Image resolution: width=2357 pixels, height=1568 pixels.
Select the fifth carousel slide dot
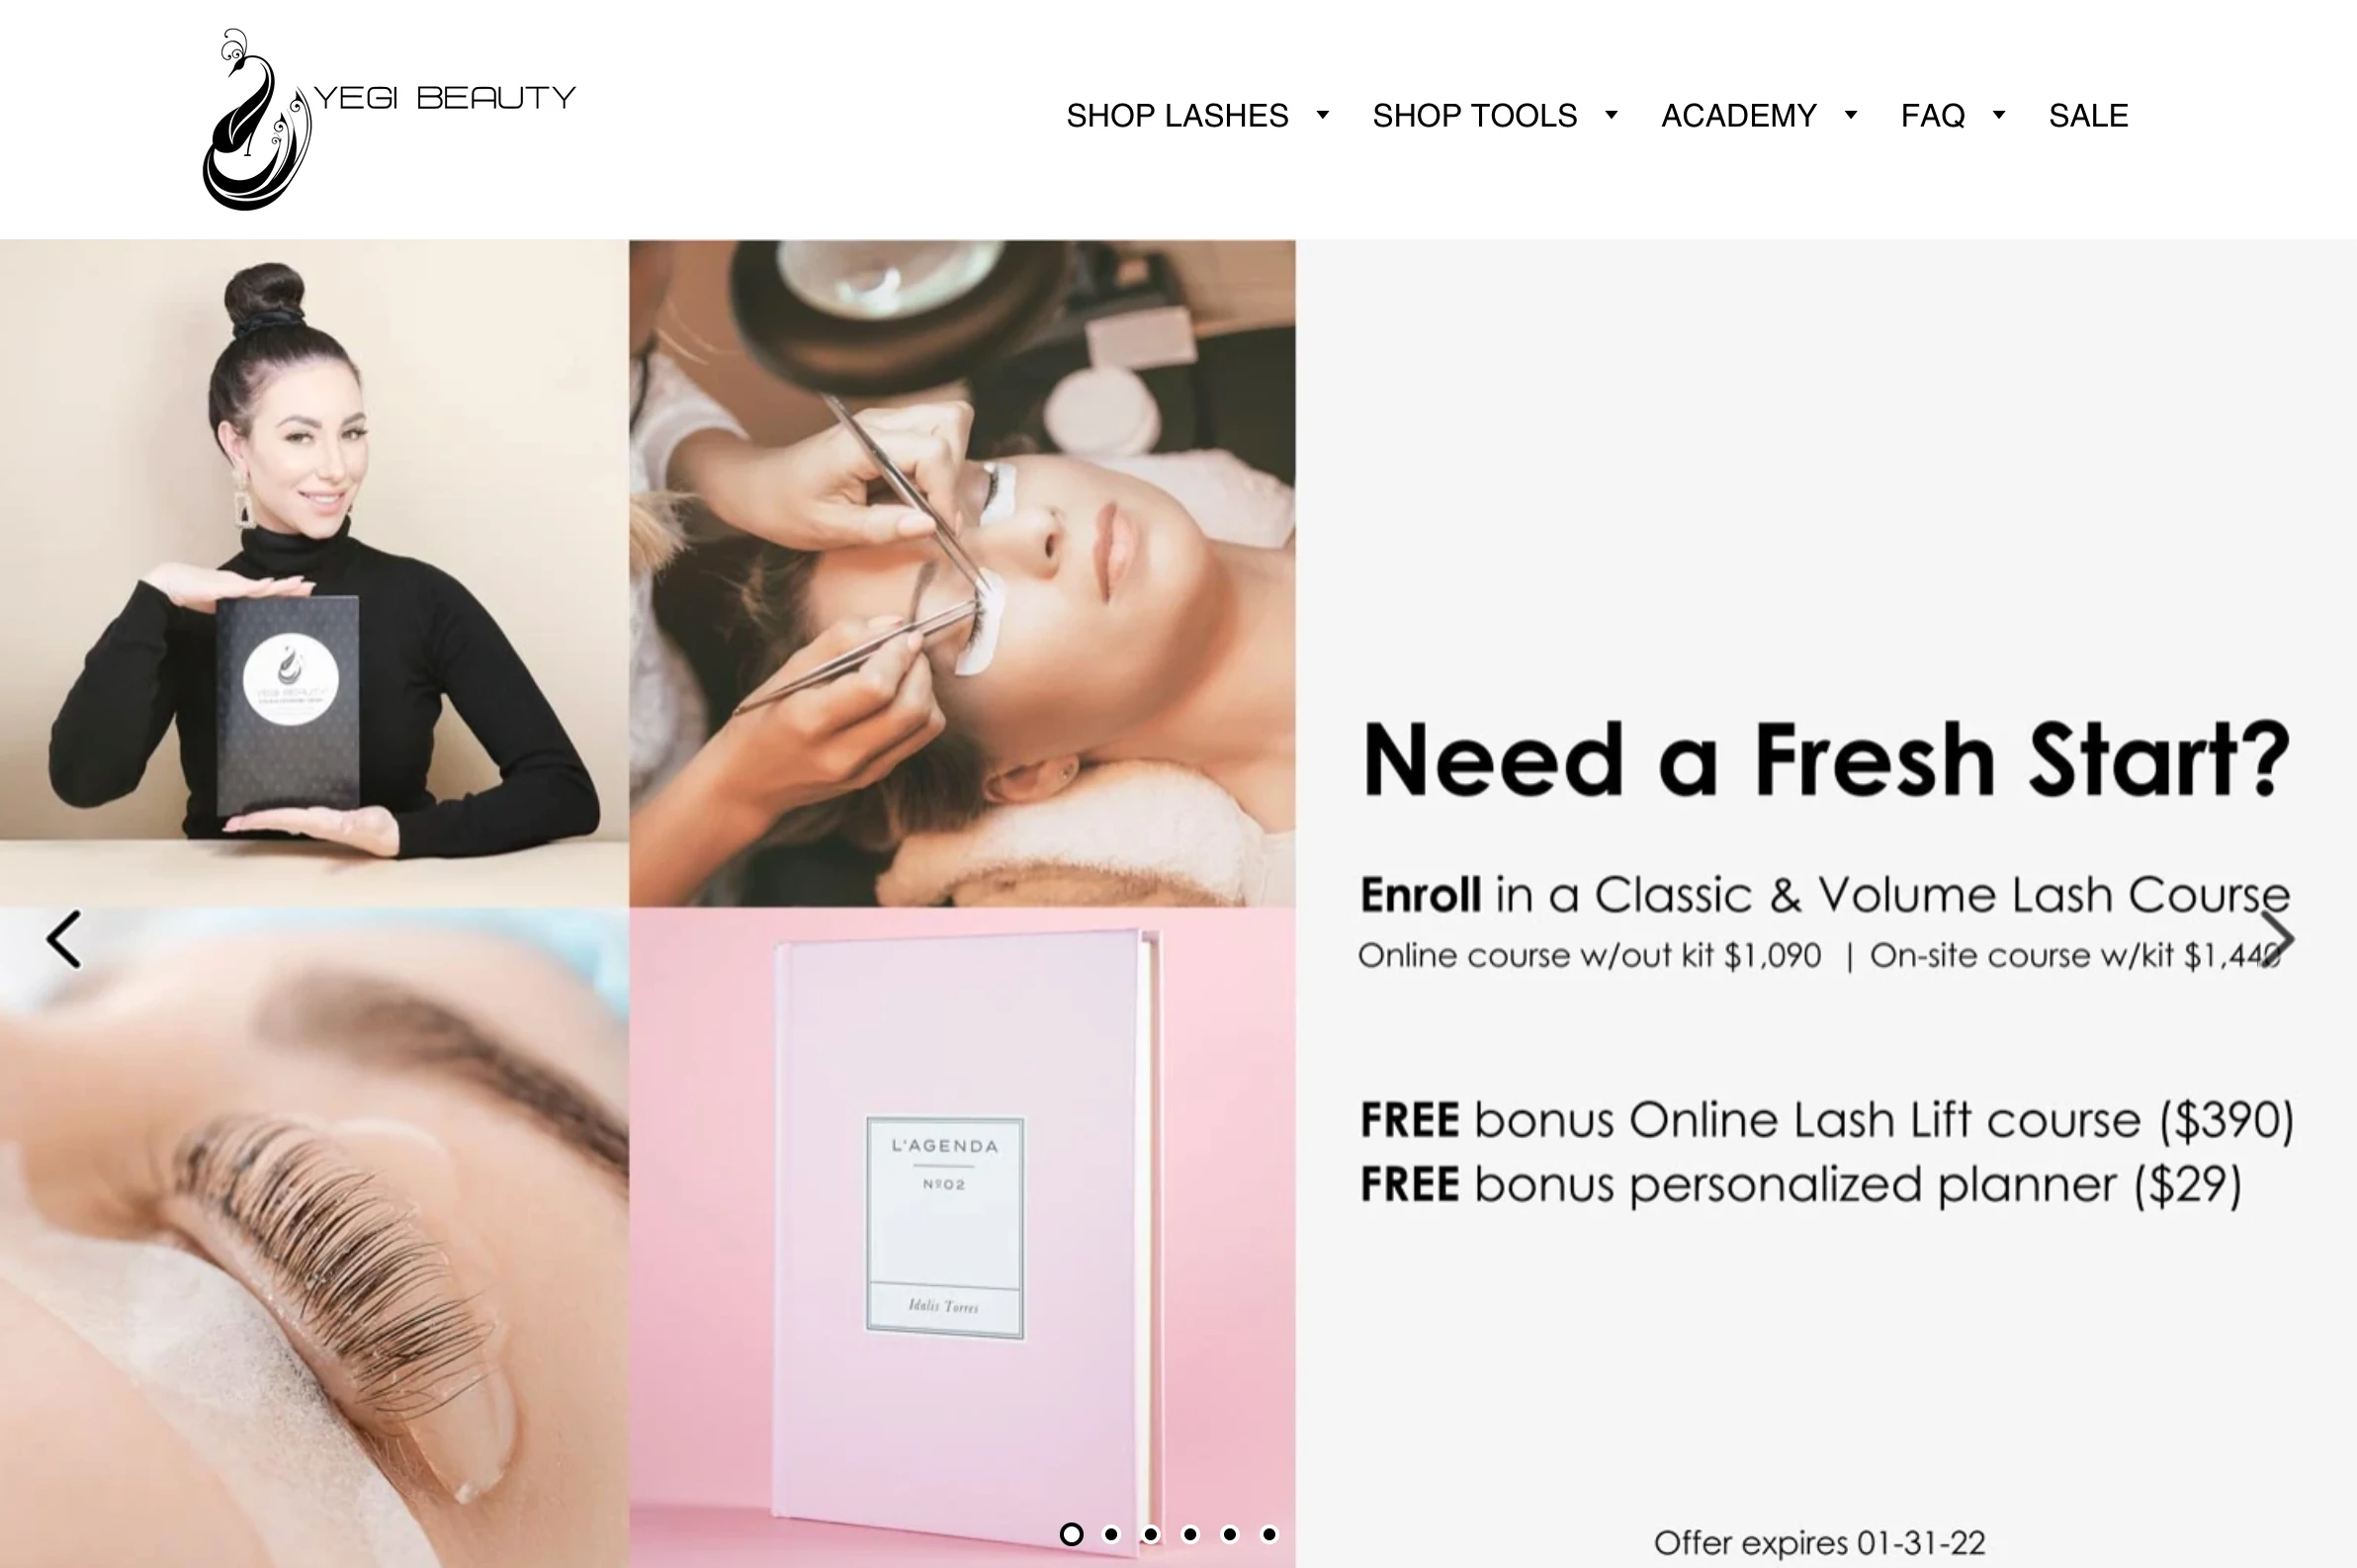[x=1230, y=1534]
